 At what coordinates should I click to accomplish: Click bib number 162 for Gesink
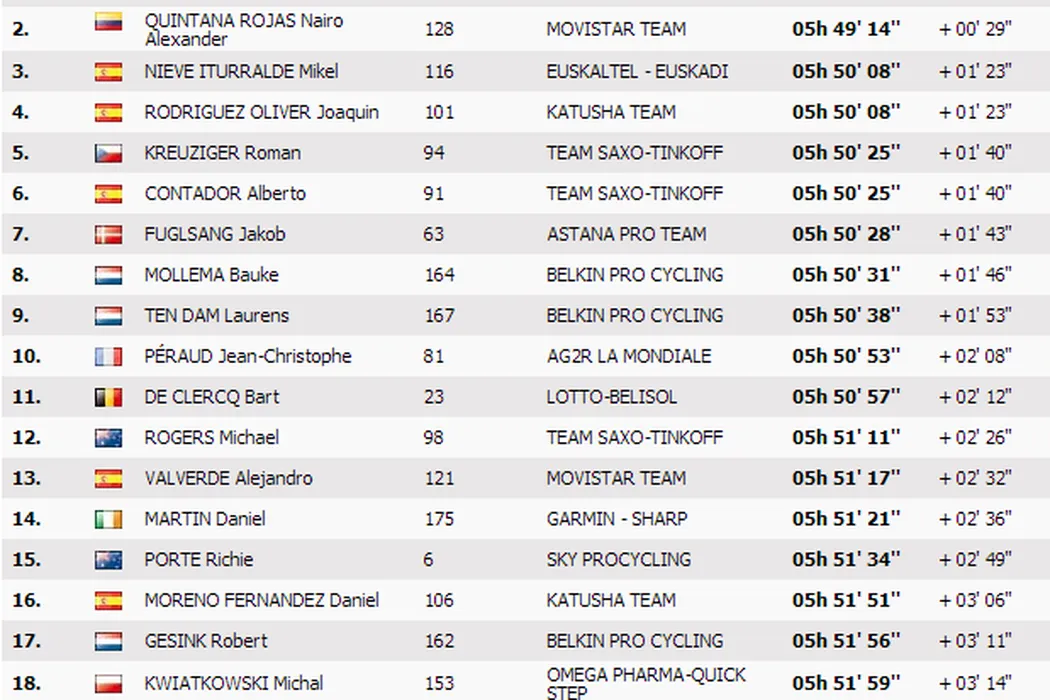click(439, 641)
